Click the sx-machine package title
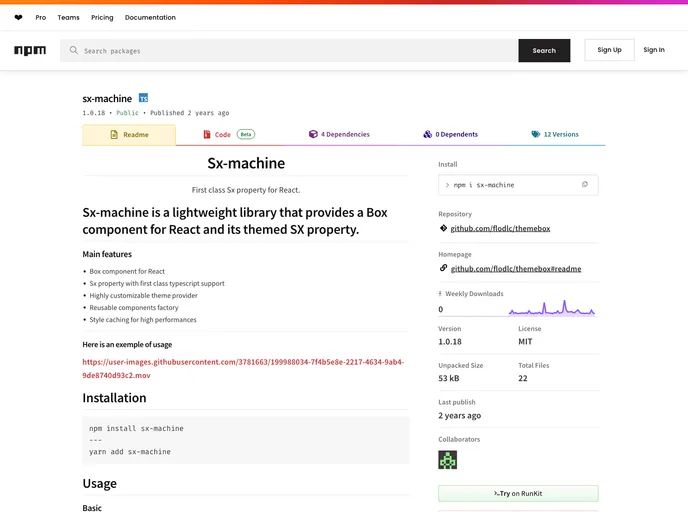The width and height of the screenshot is (688, 512). click(x=107, y=99)
